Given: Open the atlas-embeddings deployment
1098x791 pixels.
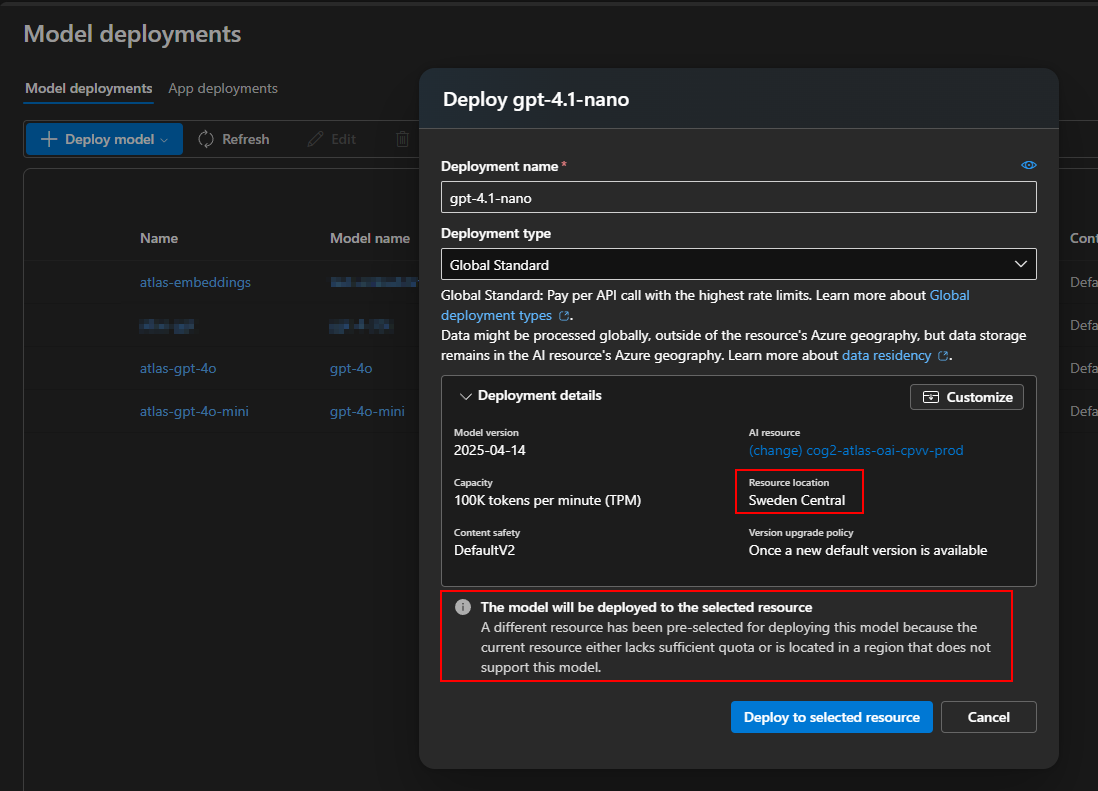Looking at the screenshot, I should point(195,282).
